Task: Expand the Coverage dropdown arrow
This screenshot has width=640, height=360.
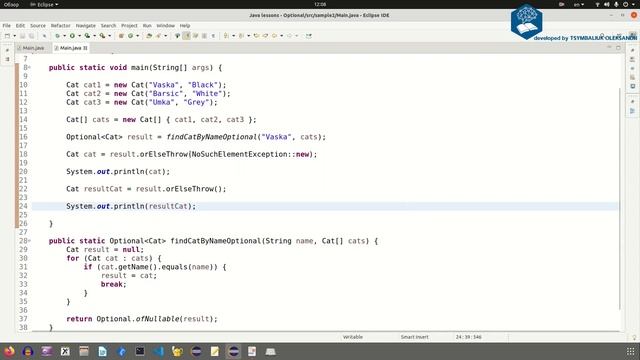Action: [x=94, y=36]
